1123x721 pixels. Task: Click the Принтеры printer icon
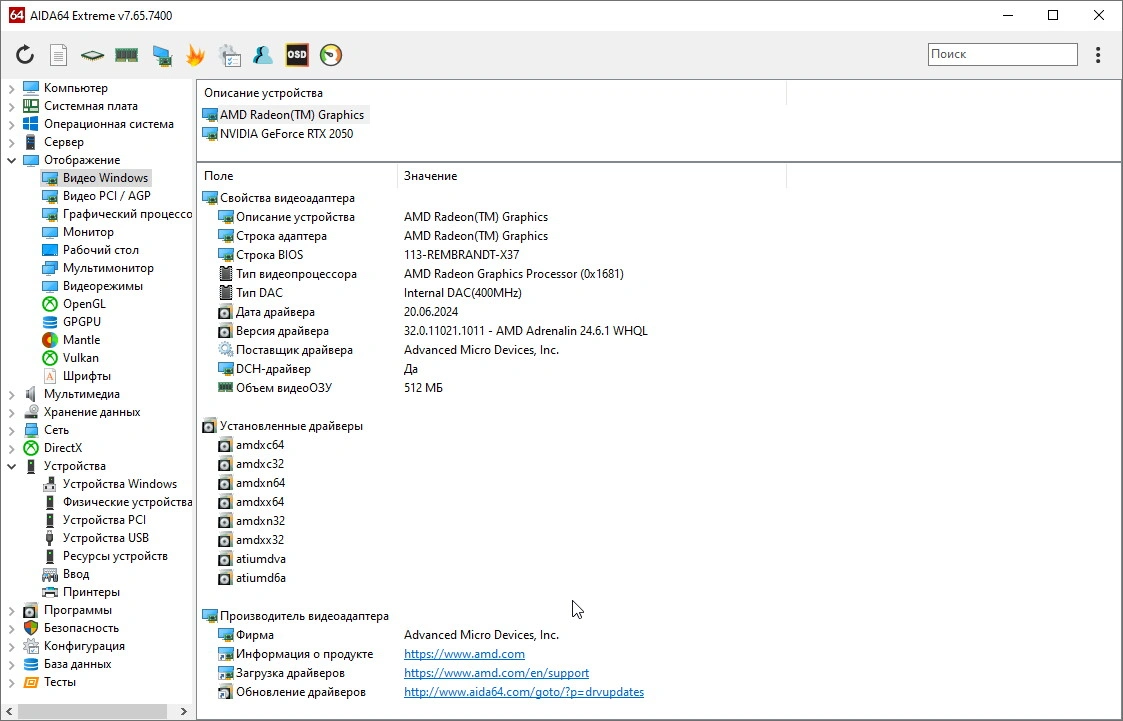point(50,592)
